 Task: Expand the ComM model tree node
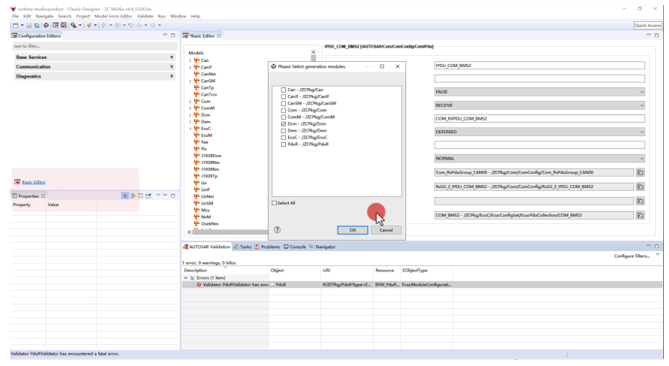(190, 108)
